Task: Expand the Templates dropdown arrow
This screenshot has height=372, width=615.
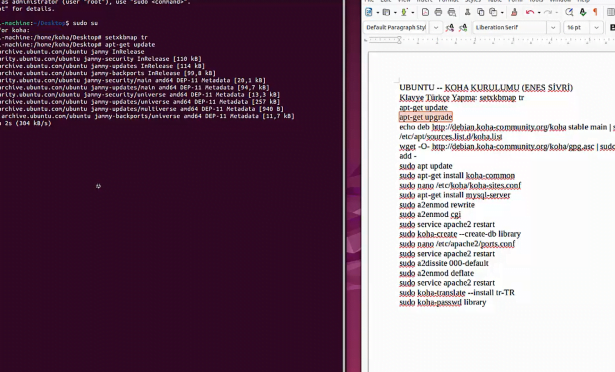Action: coord(395,13)
